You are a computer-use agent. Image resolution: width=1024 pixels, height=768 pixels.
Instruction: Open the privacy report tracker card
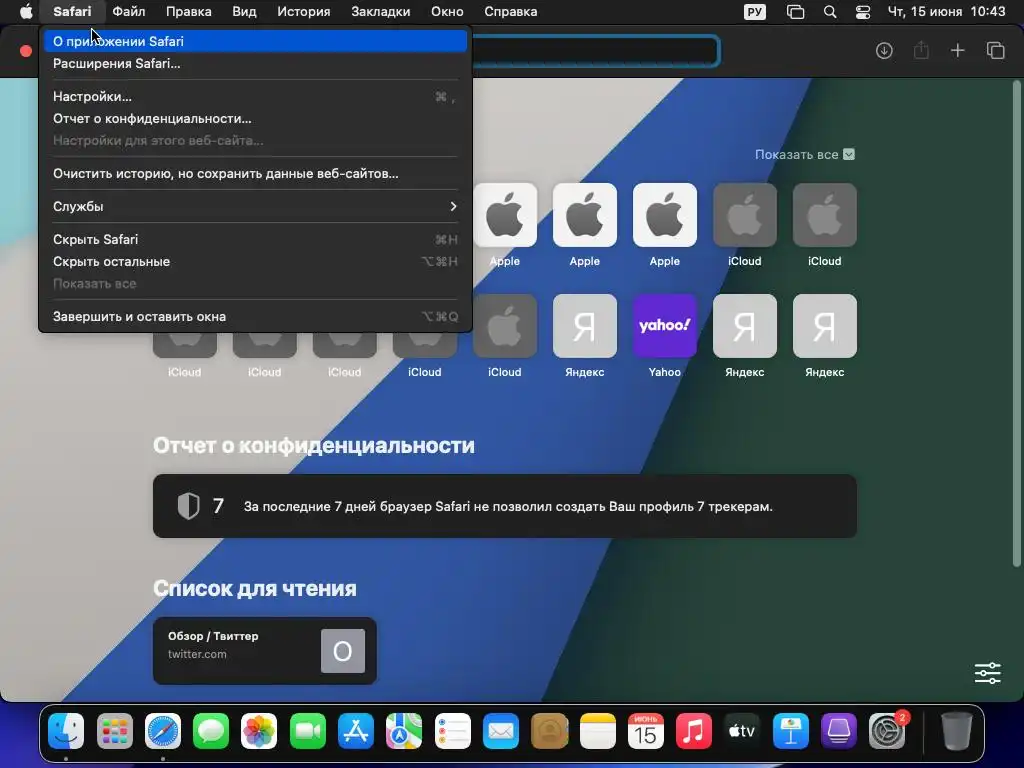point(505,506)
